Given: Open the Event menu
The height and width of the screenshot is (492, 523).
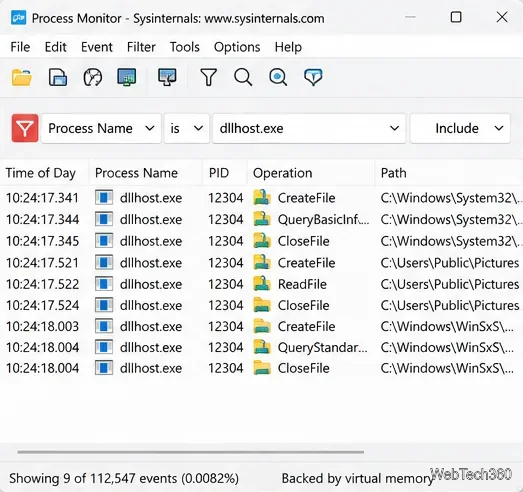Looking at the screenshot, I should (97, 47).
